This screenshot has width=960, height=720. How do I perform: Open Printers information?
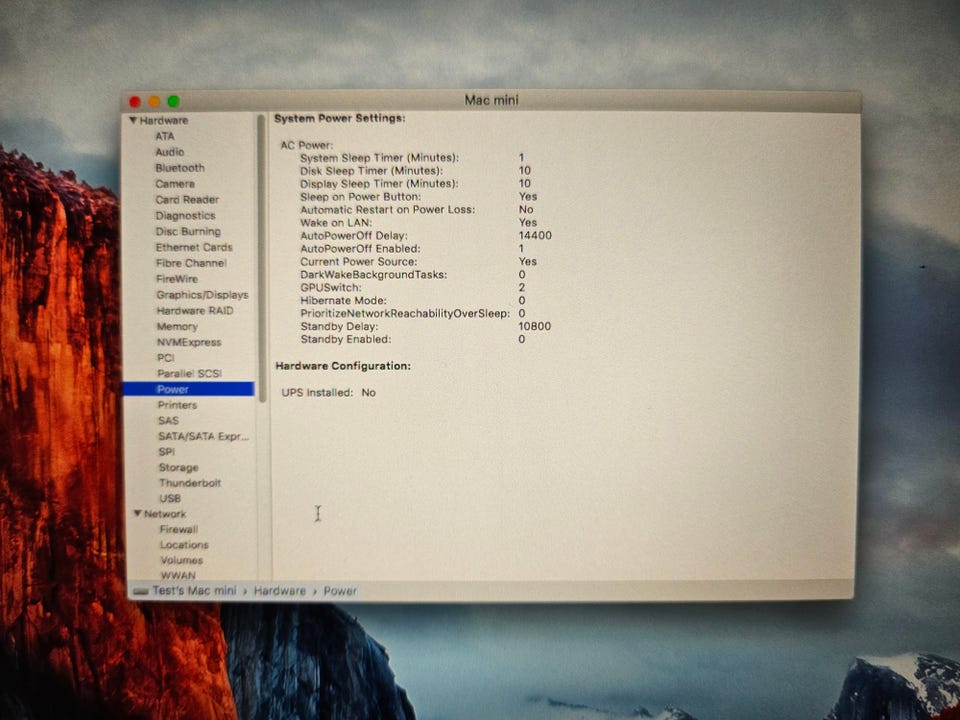[x=178, y=405]
